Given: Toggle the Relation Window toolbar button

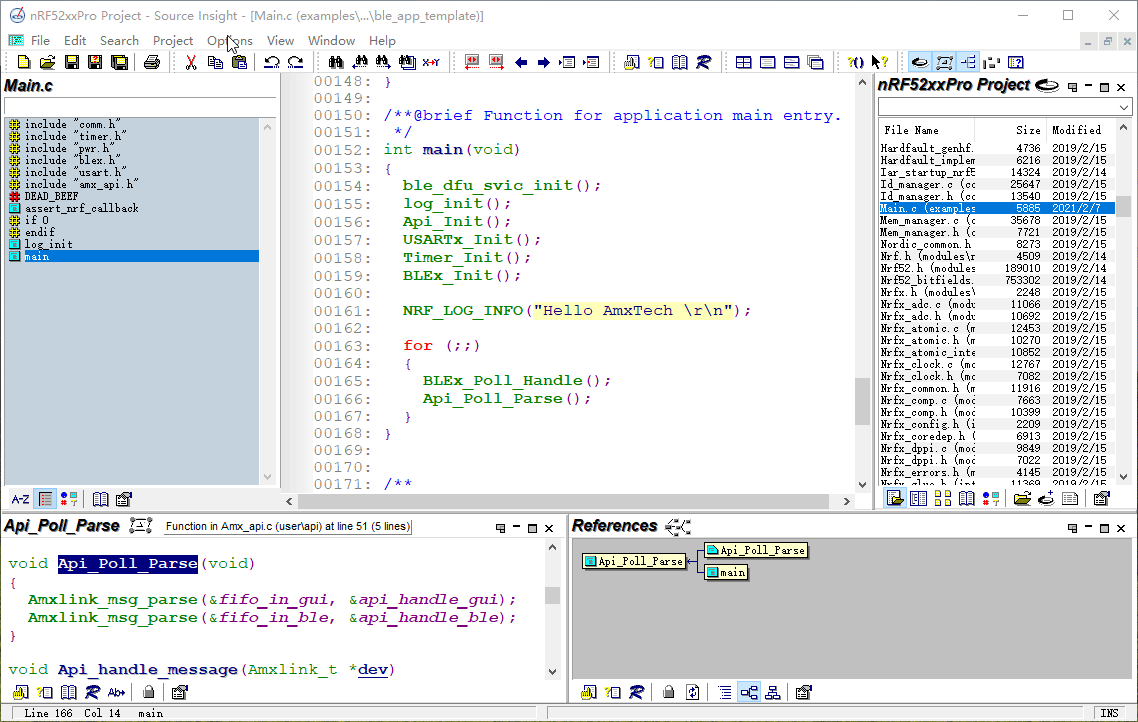Looking at the screenshot, I should 967,62.
